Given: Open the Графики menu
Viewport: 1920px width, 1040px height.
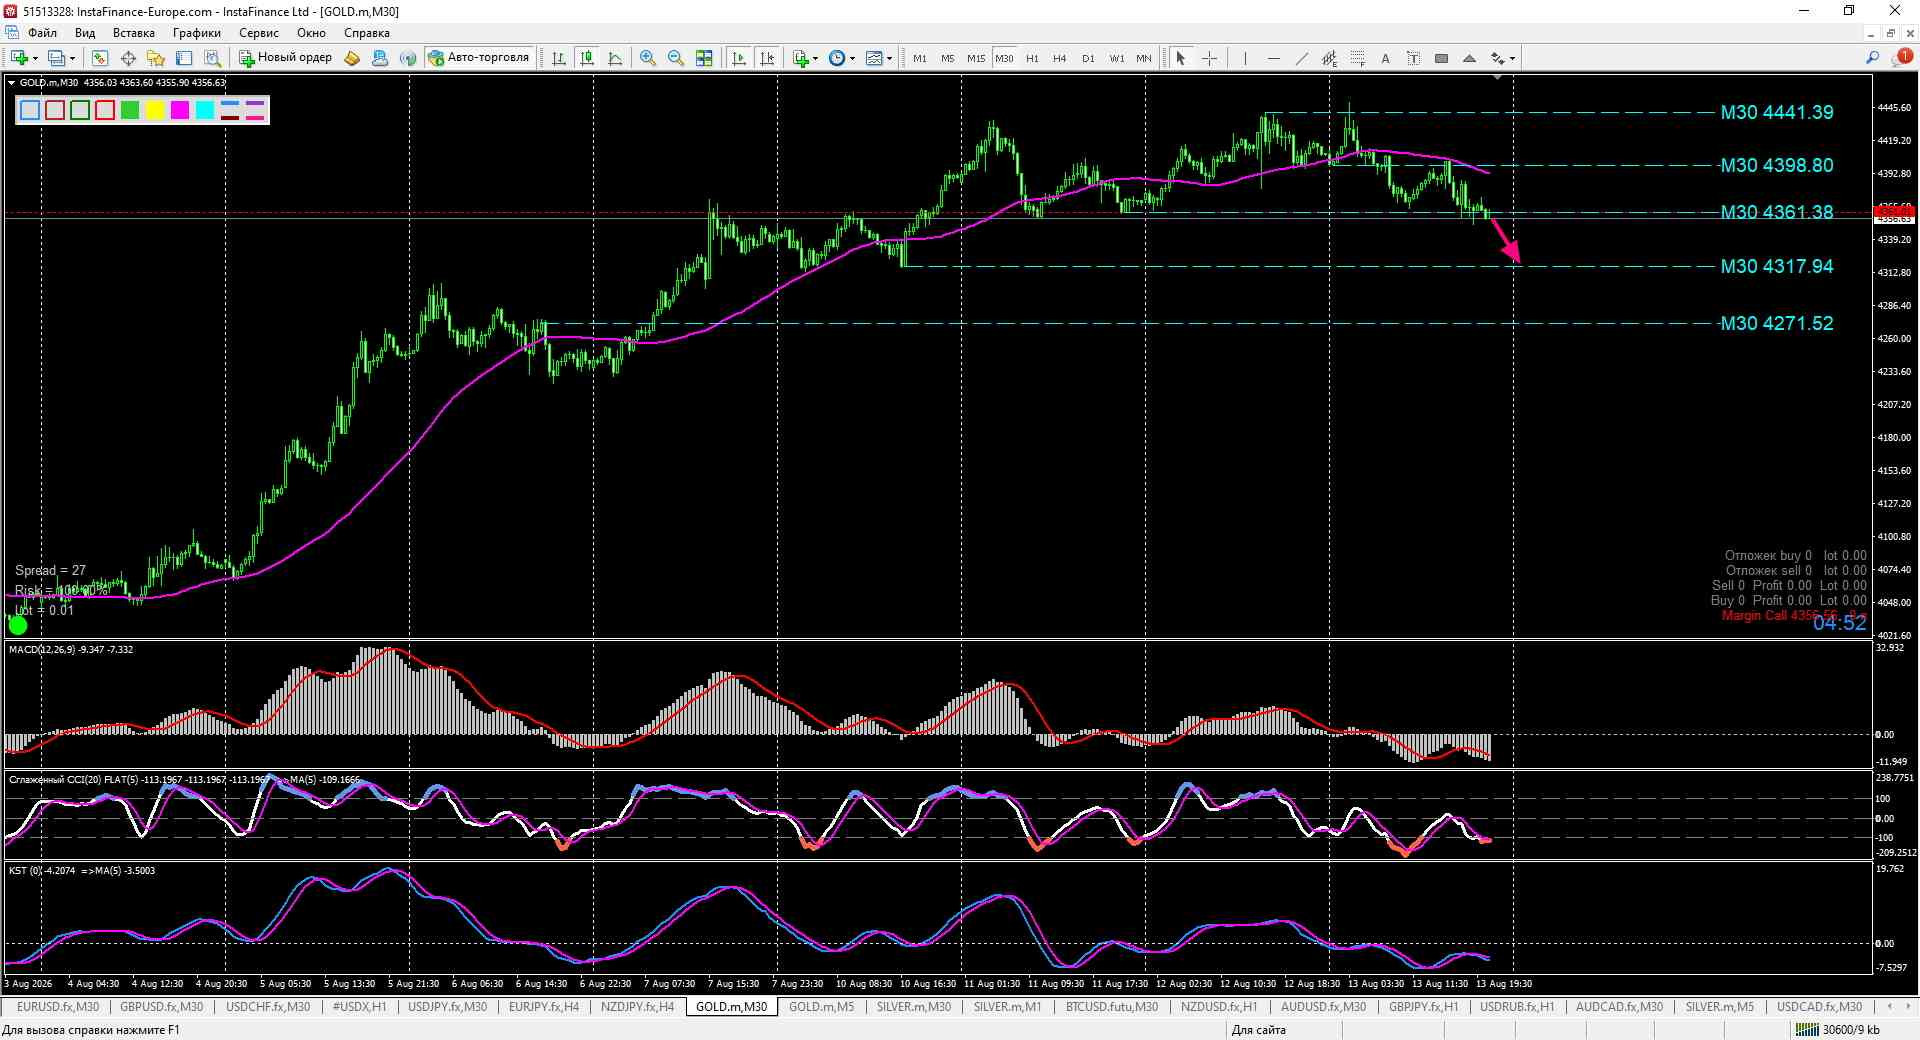Looking at the screenshot, I should [x=196, y=33].
